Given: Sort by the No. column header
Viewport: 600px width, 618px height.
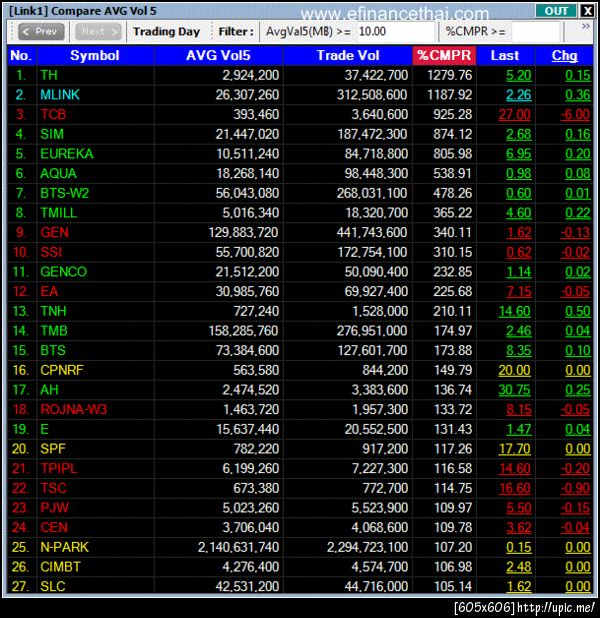Looking at the screenshot, I should [21, 56].
